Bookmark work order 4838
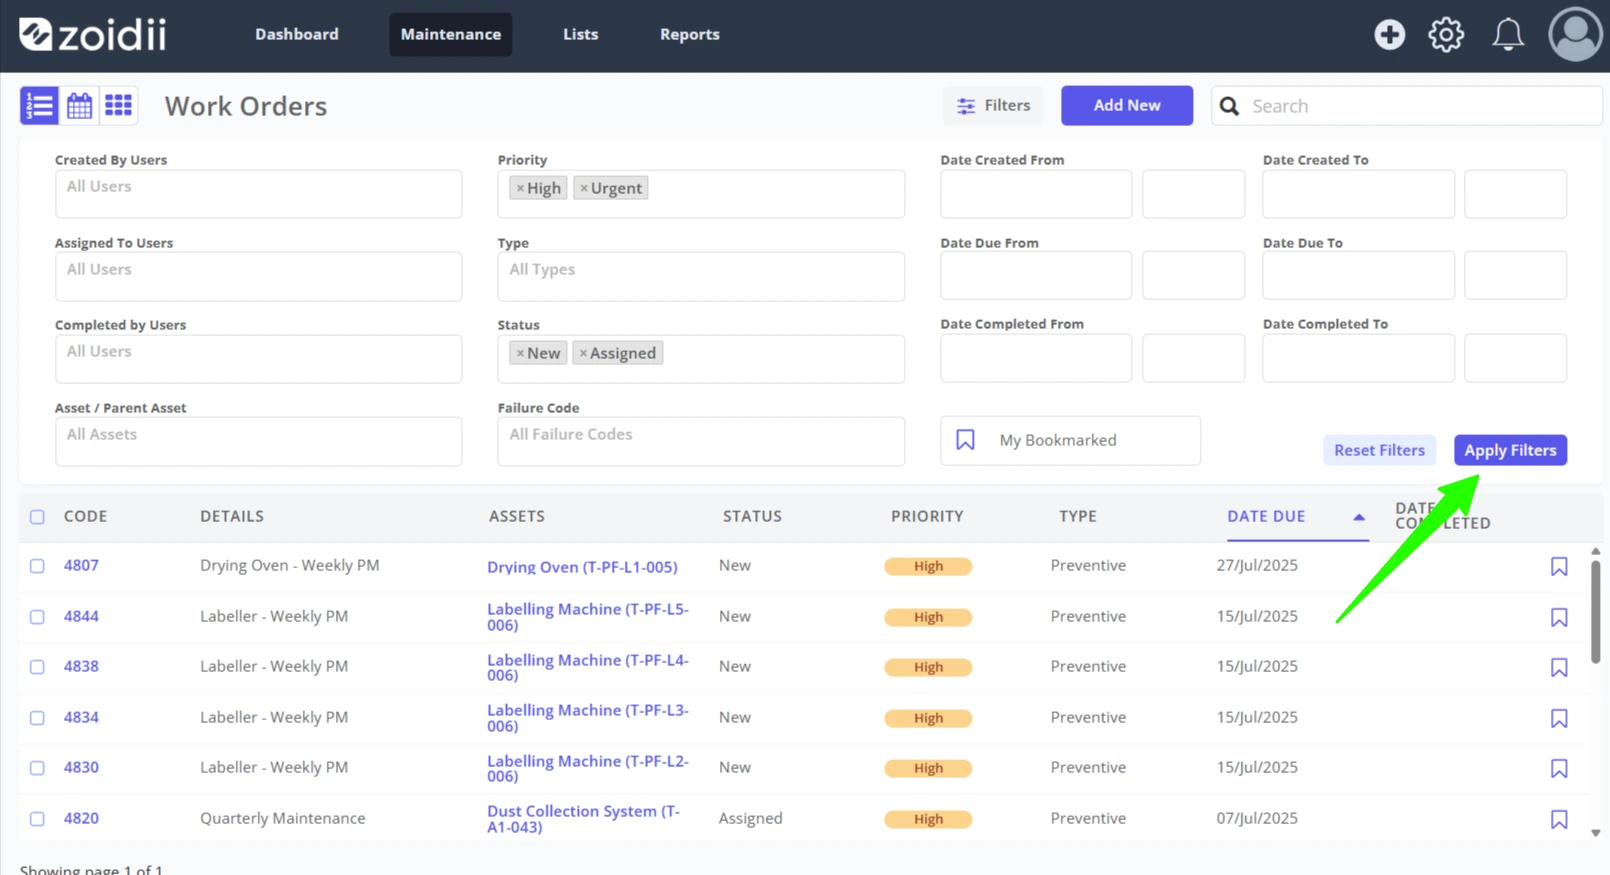 coord(1559,668)
